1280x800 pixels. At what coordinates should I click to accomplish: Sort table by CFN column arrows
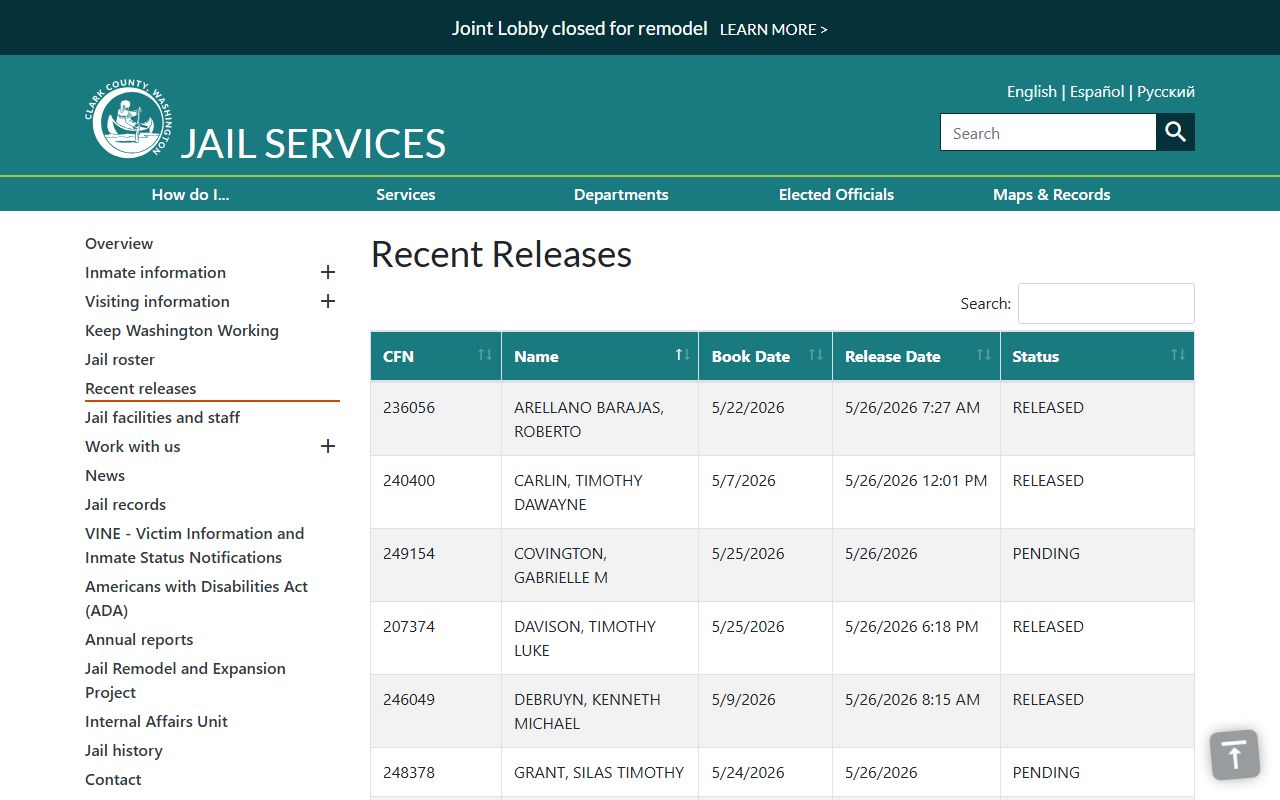tap(485, 356)
